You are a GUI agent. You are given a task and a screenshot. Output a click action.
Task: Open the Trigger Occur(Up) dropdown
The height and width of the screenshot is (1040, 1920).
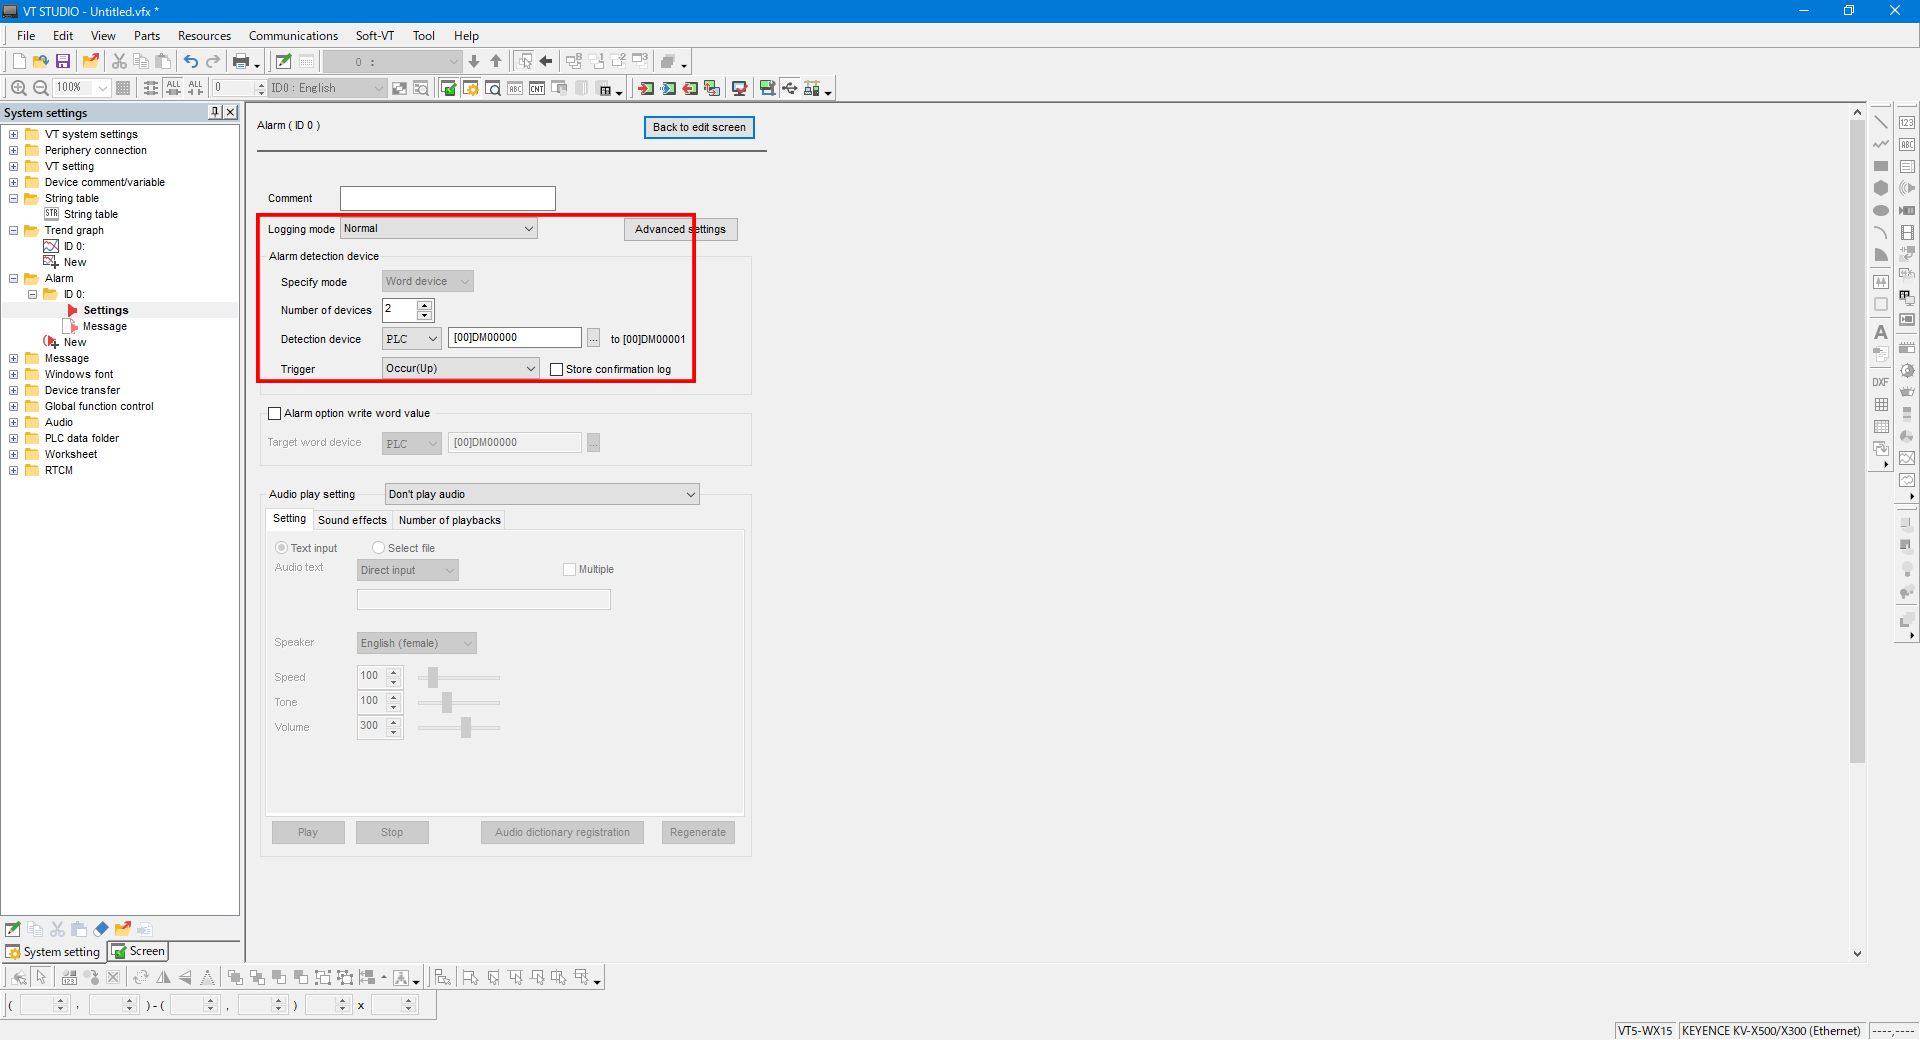(460, 369)
